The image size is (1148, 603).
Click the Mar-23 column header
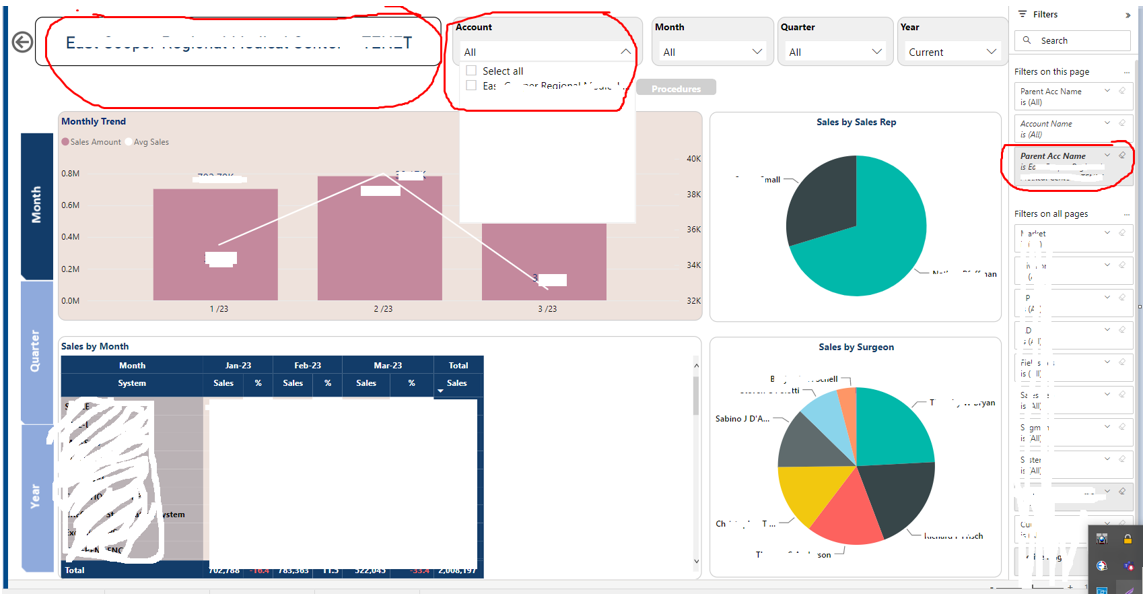point(388,365)
